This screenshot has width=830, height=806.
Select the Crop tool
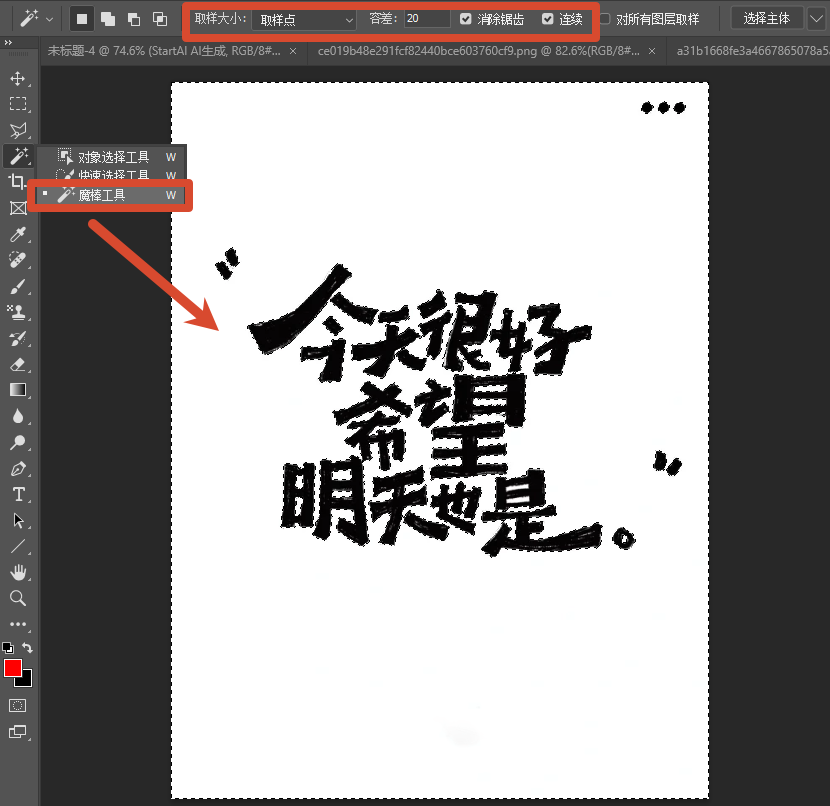17,182
